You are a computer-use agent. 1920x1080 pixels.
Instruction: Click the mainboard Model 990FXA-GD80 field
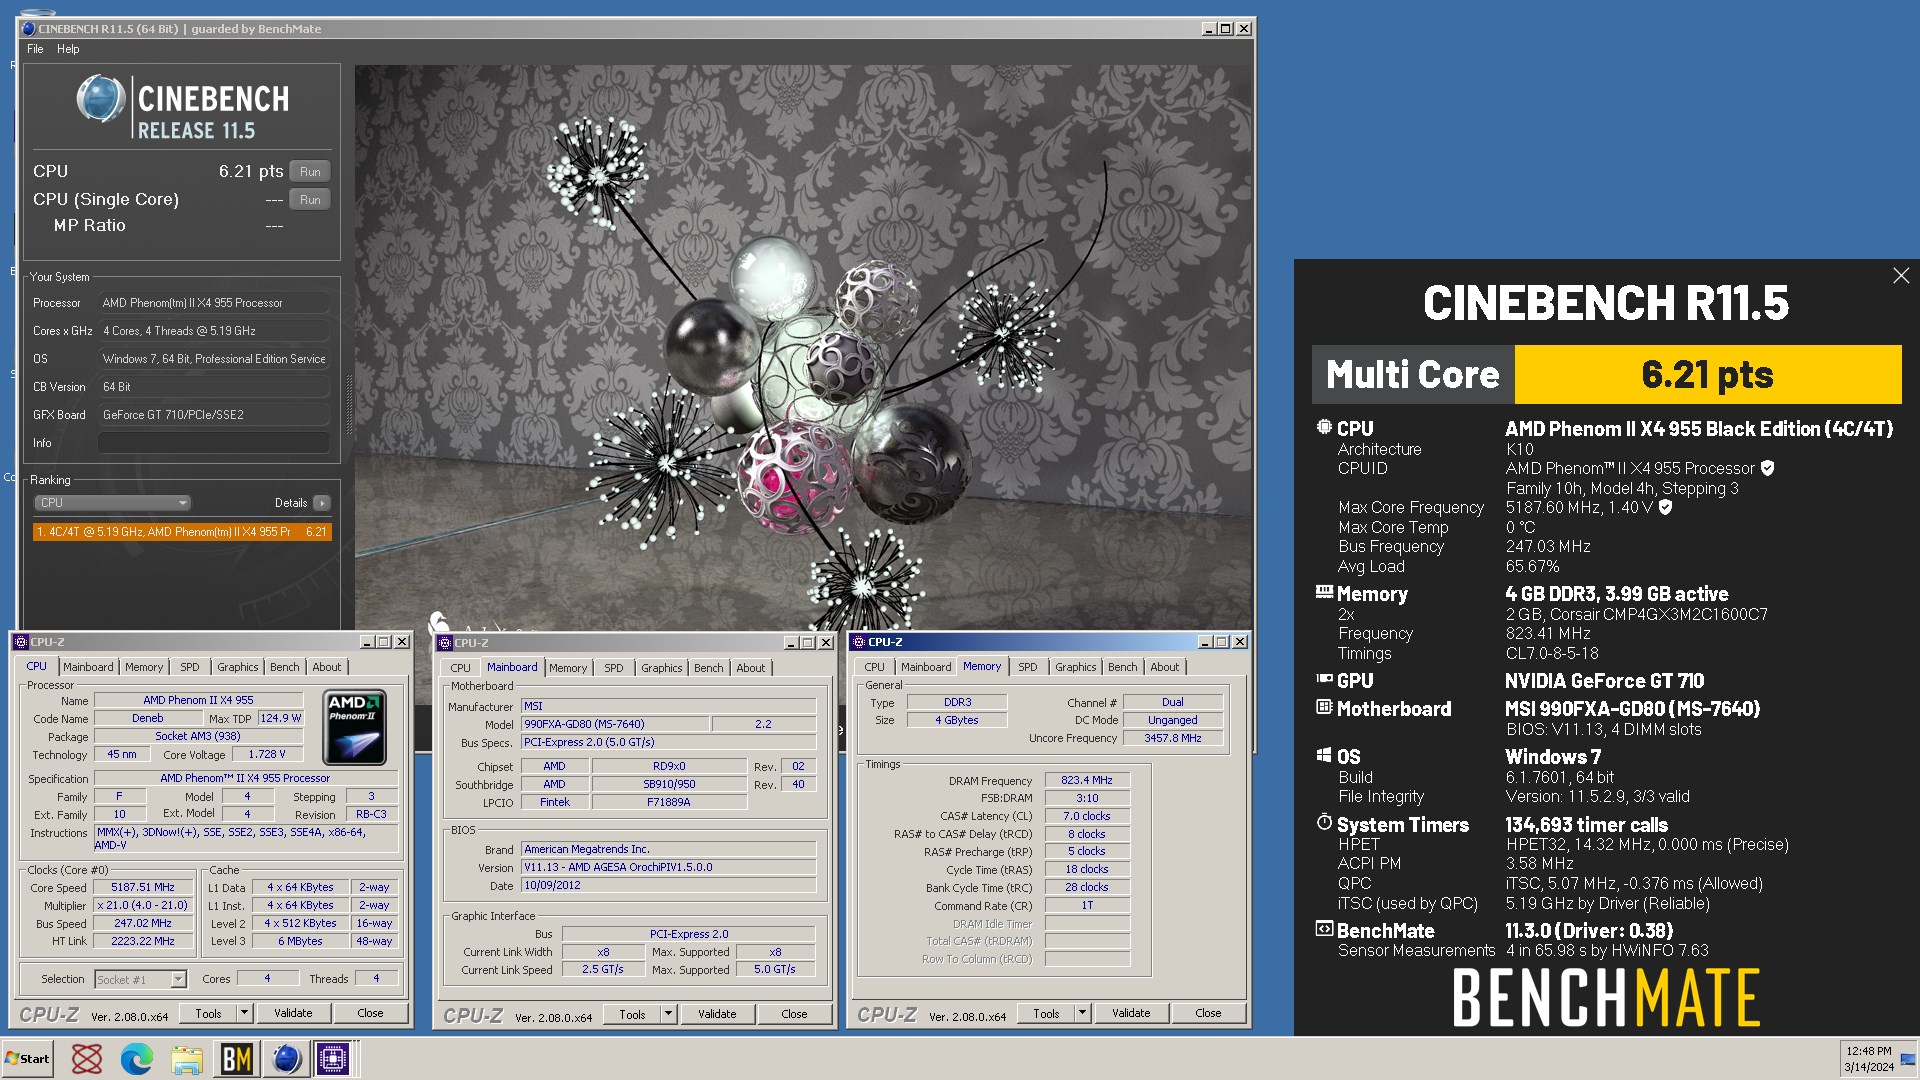point(615,724)
